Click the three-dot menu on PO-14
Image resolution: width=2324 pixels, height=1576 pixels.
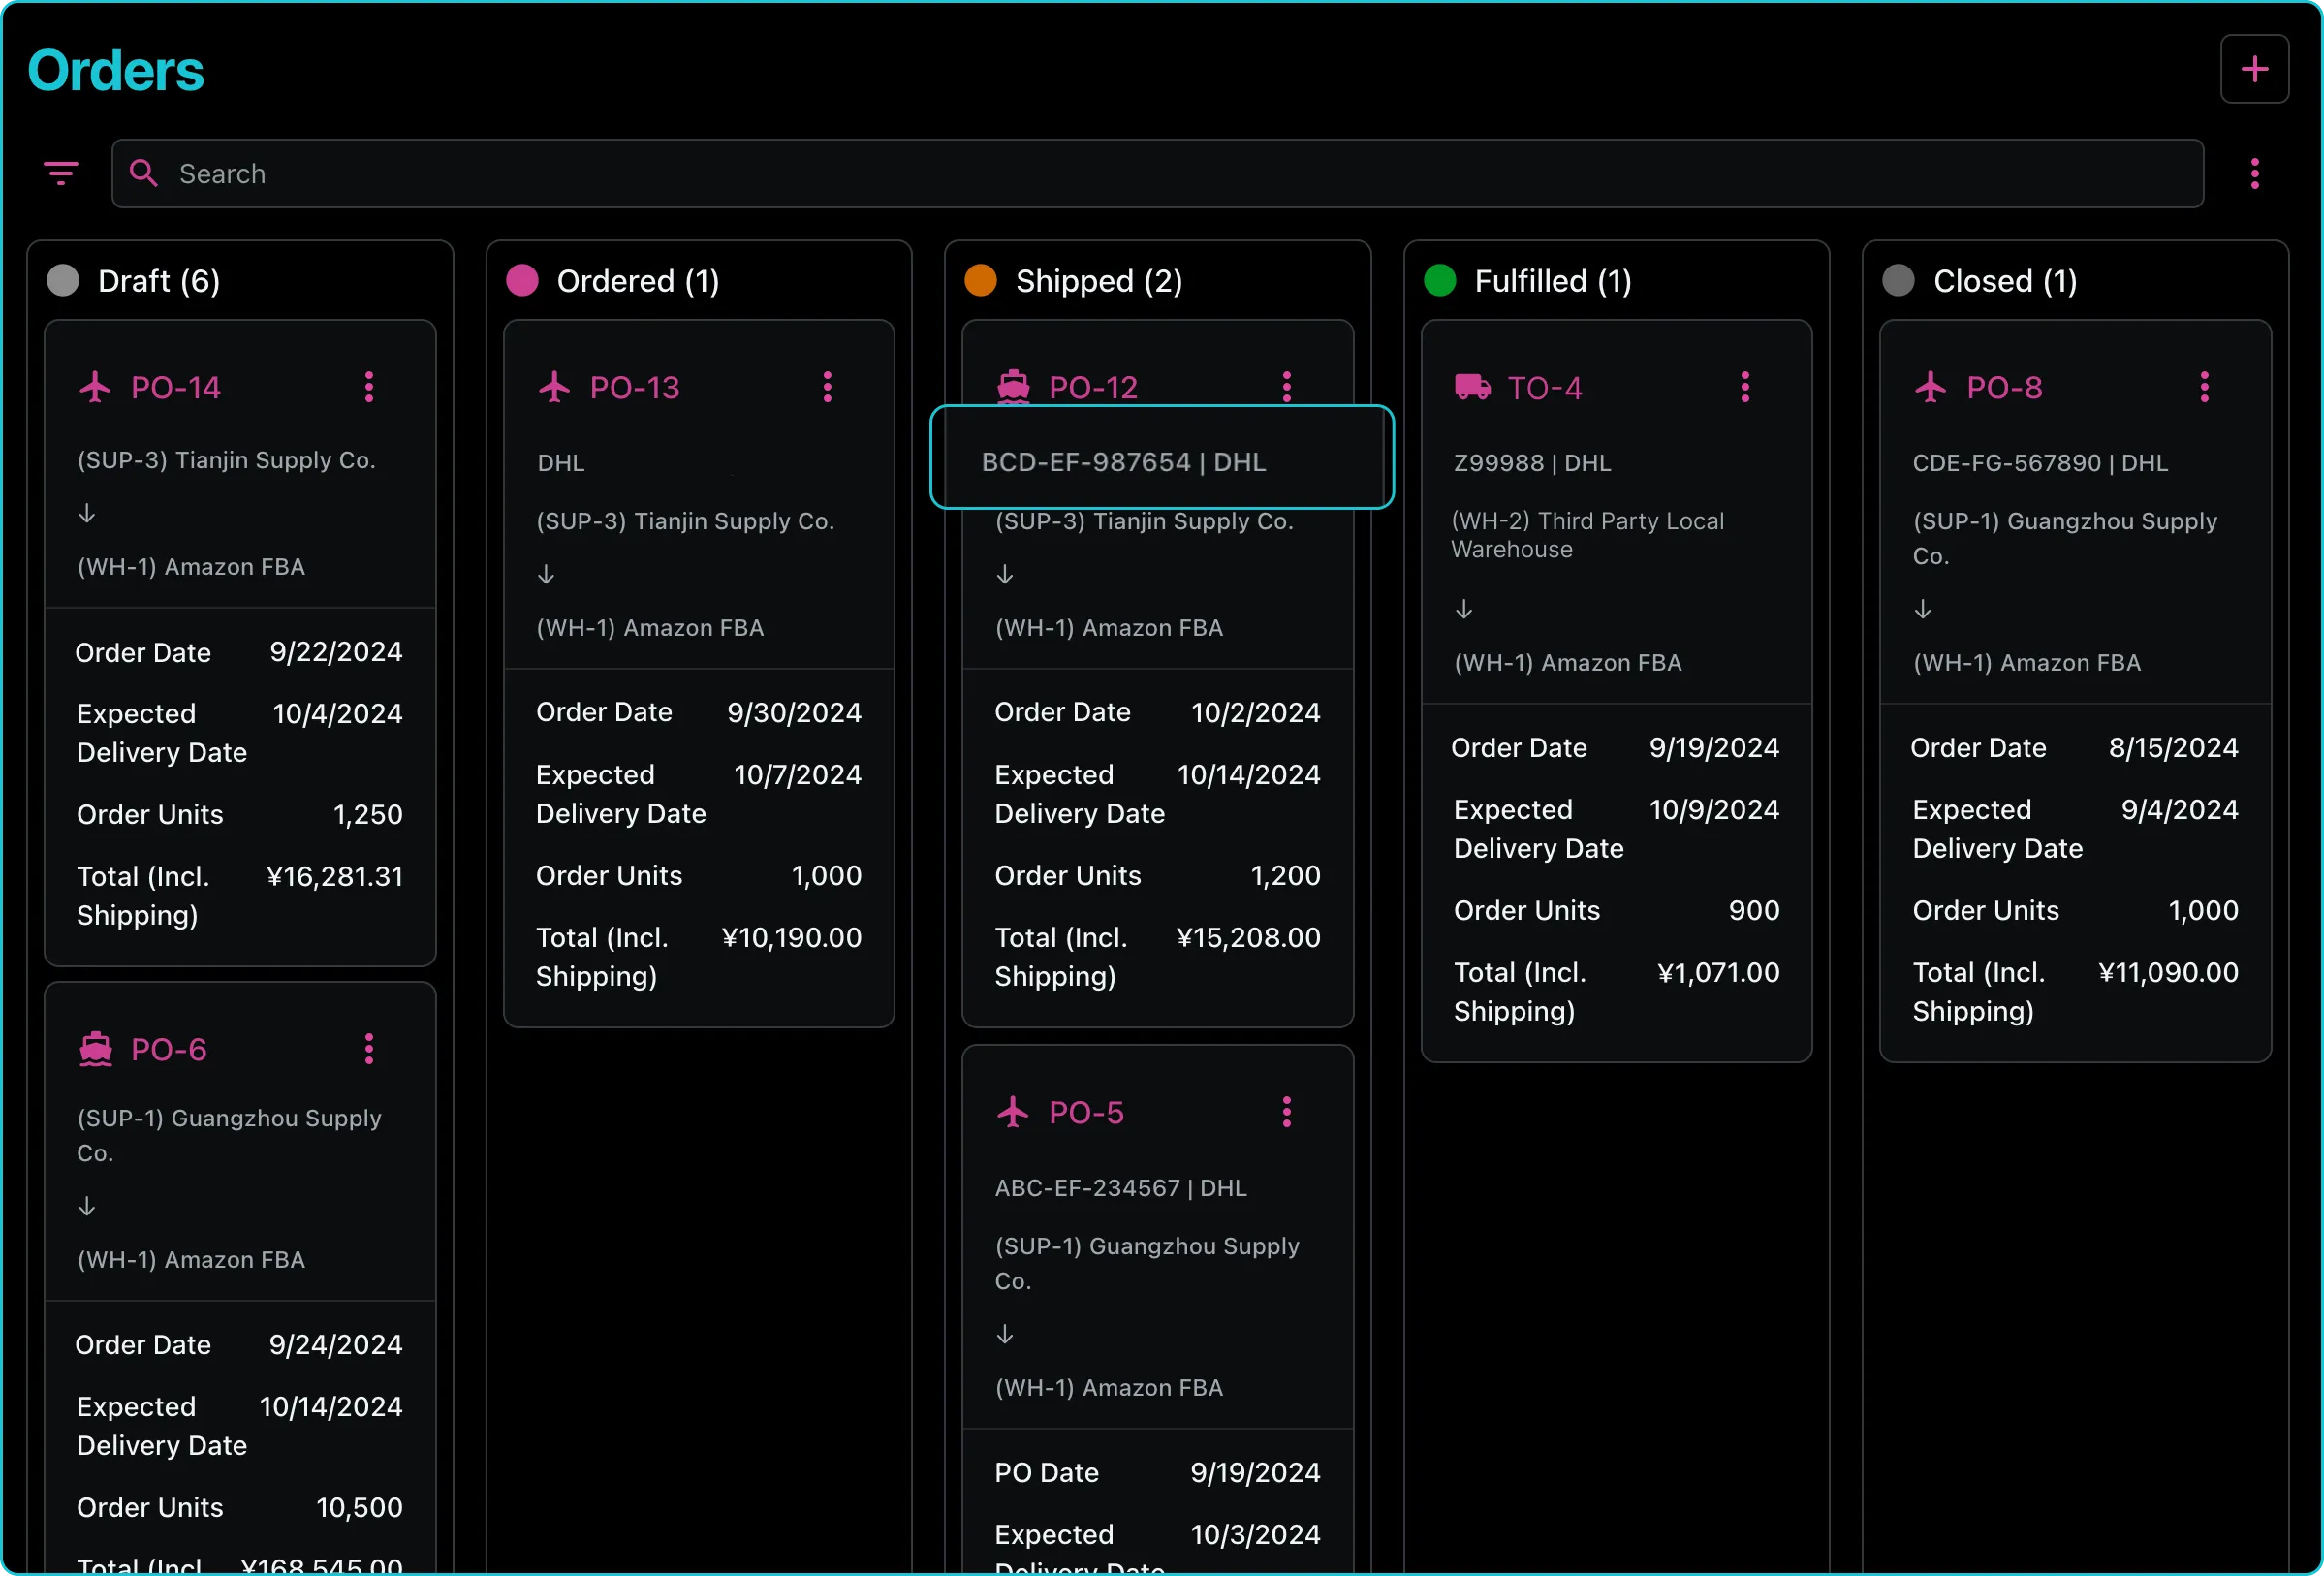tap(369, 387)
